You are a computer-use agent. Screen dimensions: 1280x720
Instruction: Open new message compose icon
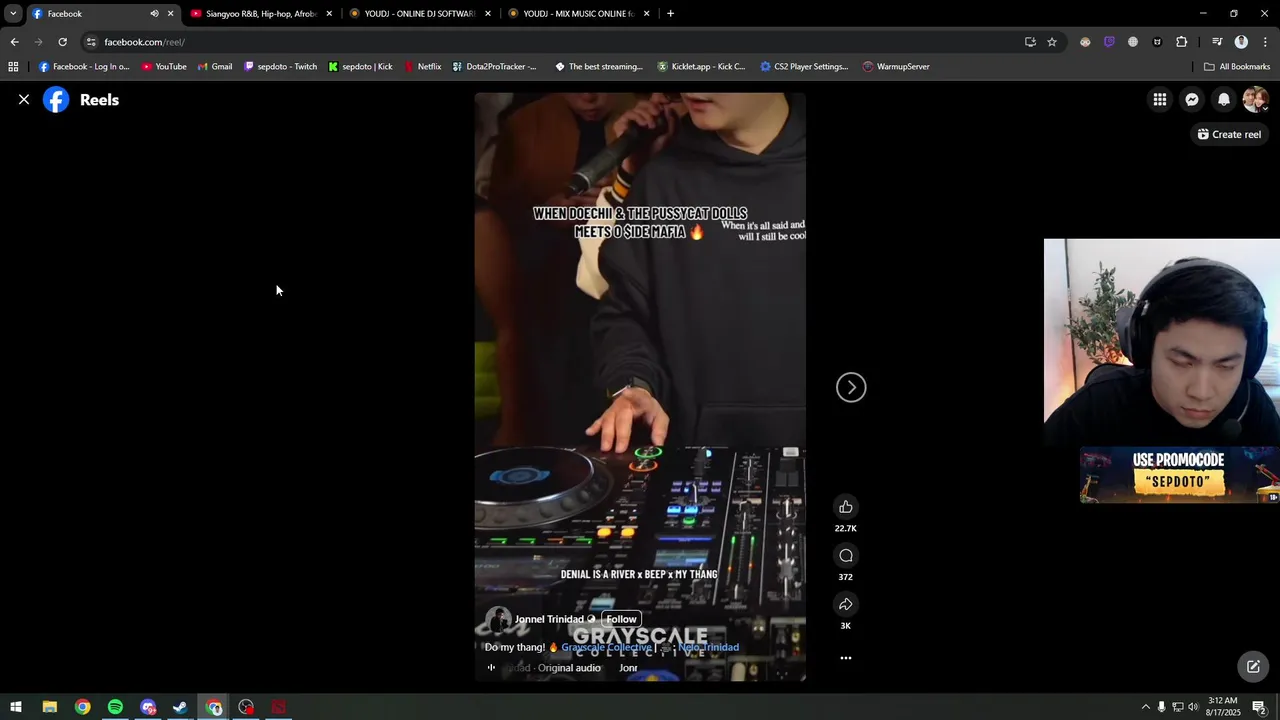(x=1253, y=667)
